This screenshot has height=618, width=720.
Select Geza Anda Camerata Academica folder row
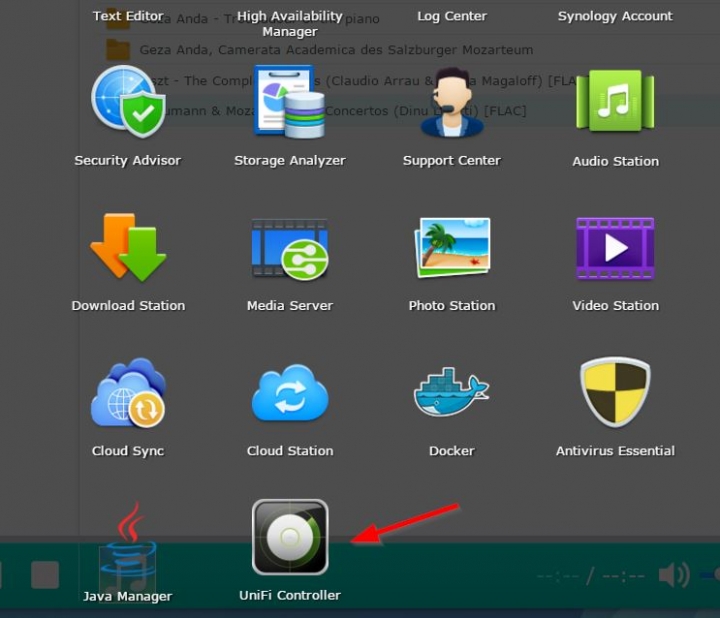tap(399, 49)
